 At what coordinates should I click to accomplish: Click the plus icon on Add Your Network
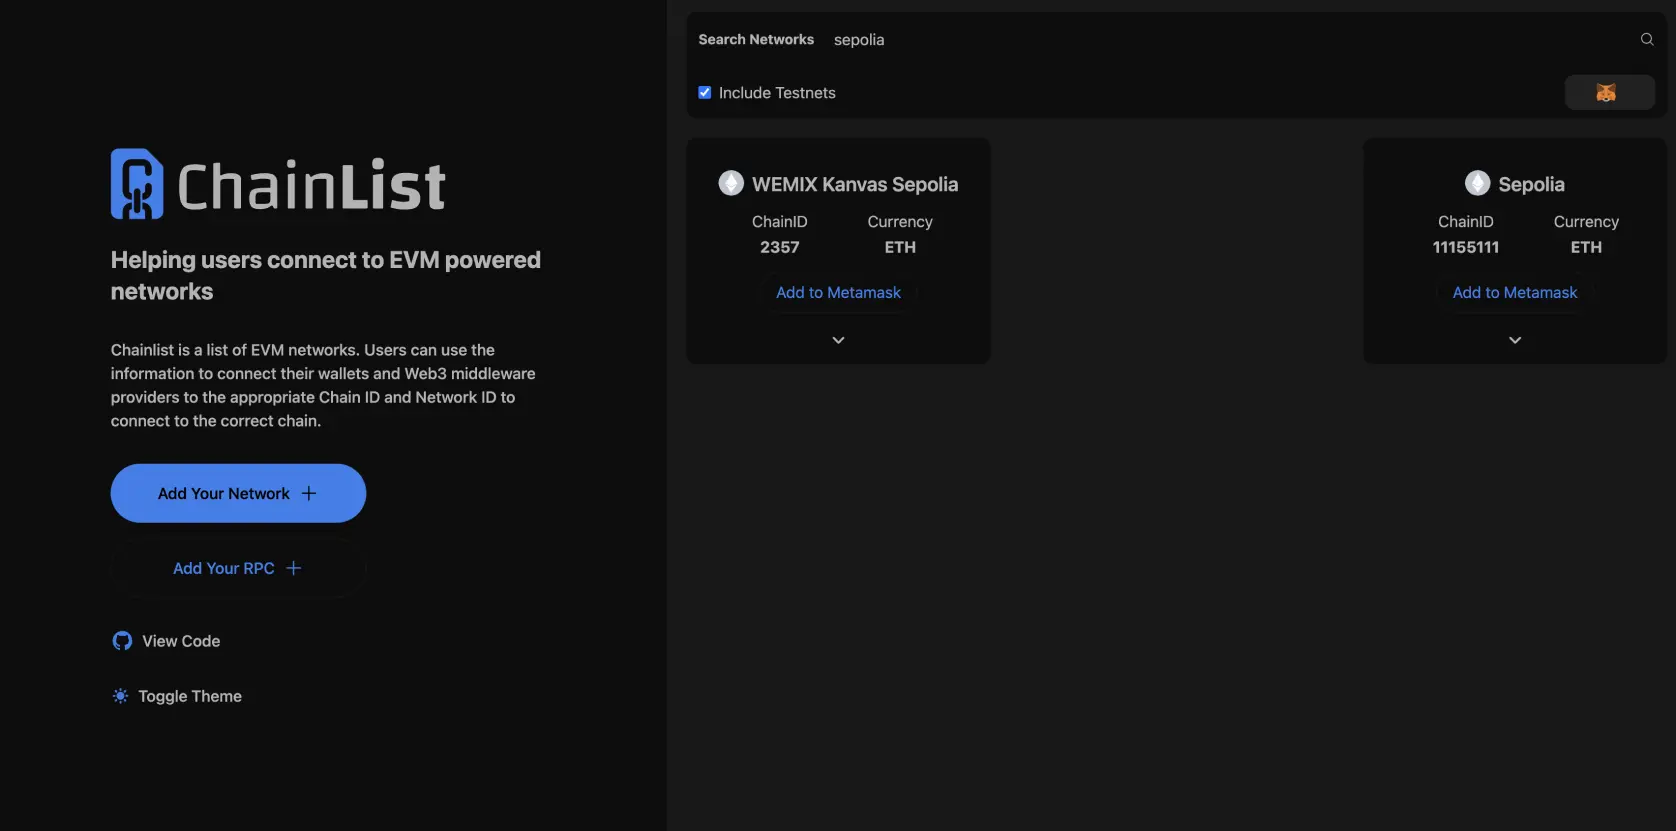click(x=309, y=493)
